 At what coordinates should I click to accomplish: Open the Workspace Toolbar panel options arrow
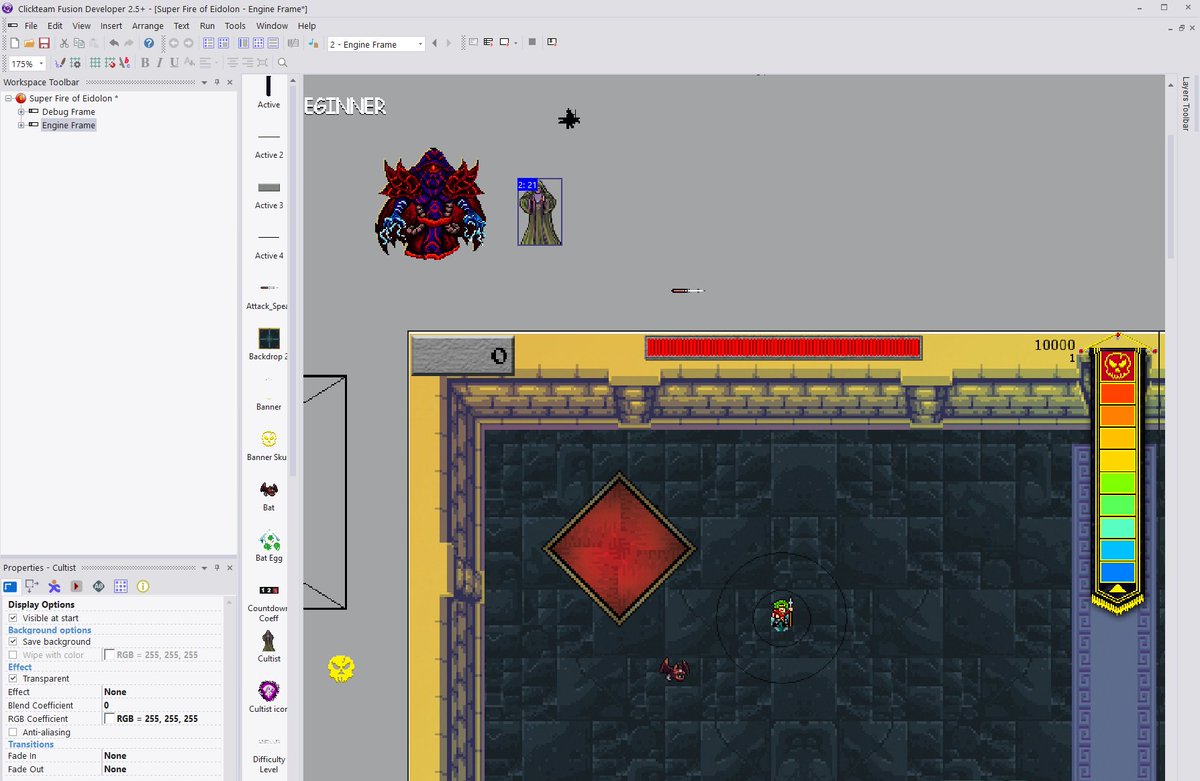[204, 82]
